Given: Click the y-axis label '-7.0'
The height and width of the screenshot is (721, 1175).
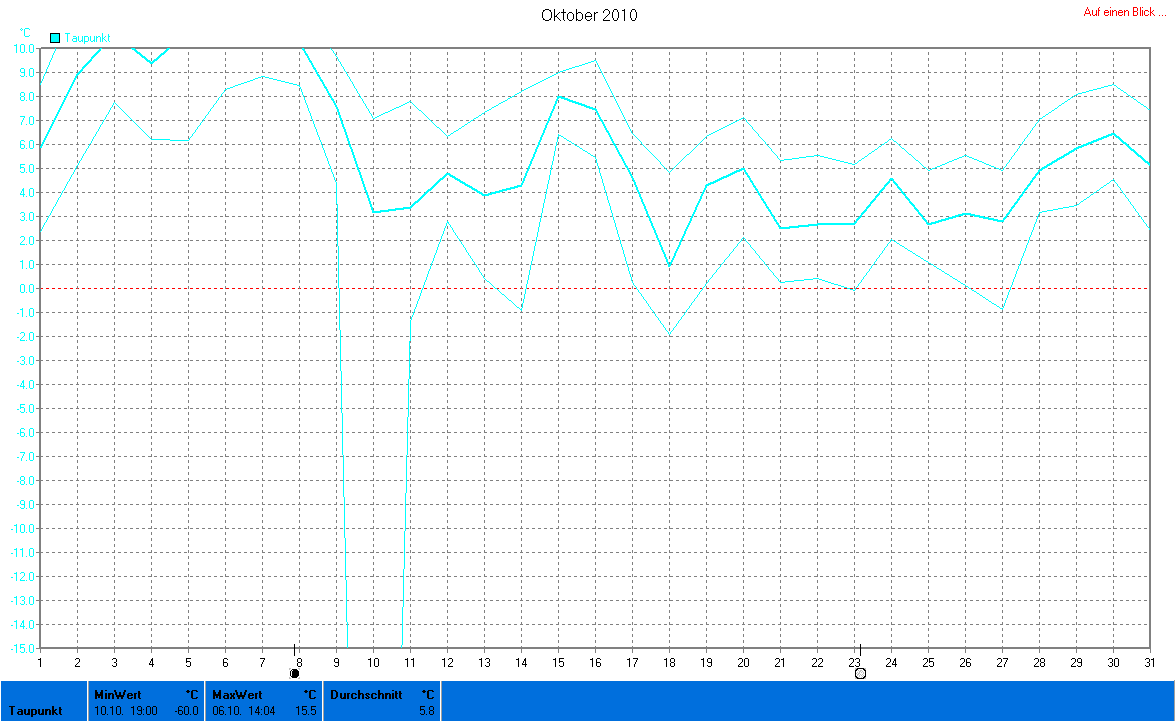Looking at the screenshot, I should point(25,456).
